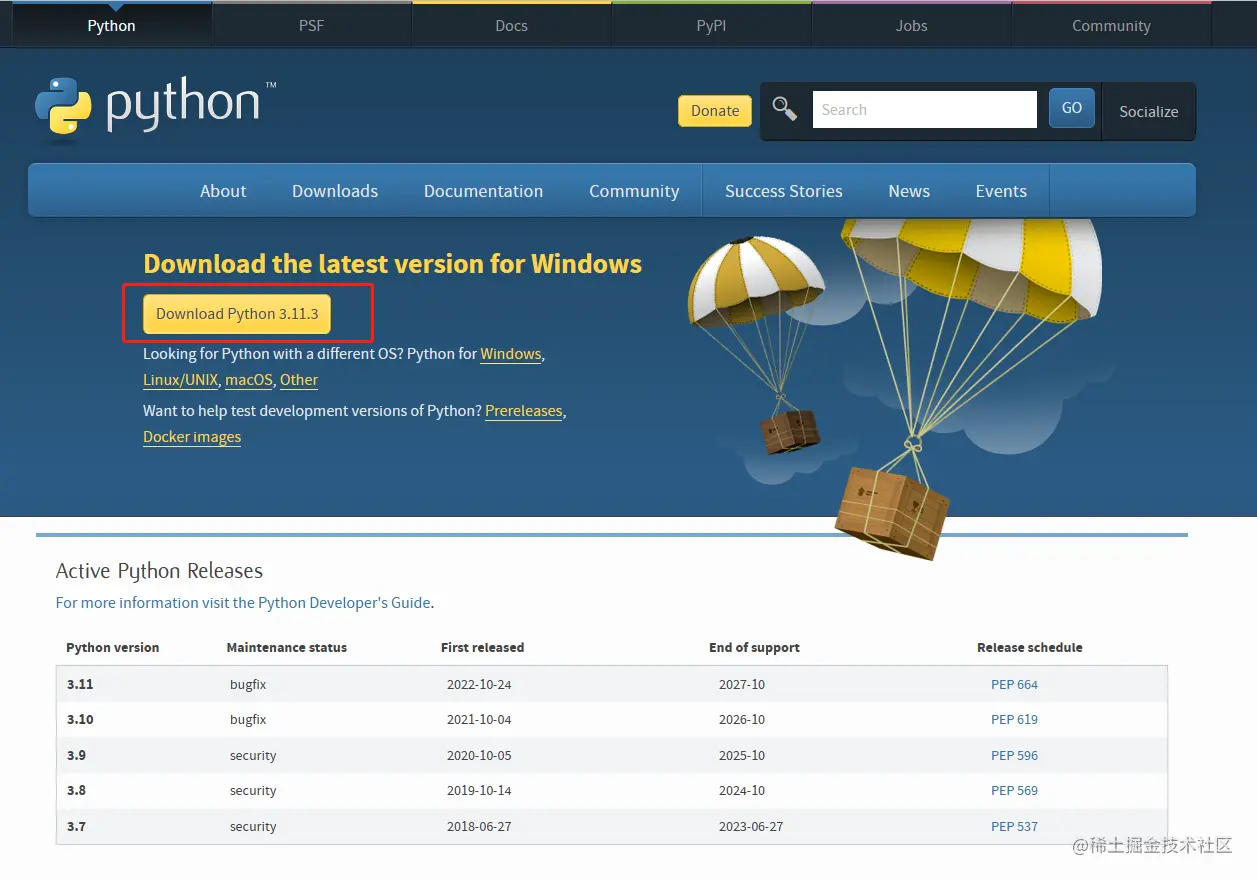
Task: Open the About navigation menu
Action: pos(223,191)
